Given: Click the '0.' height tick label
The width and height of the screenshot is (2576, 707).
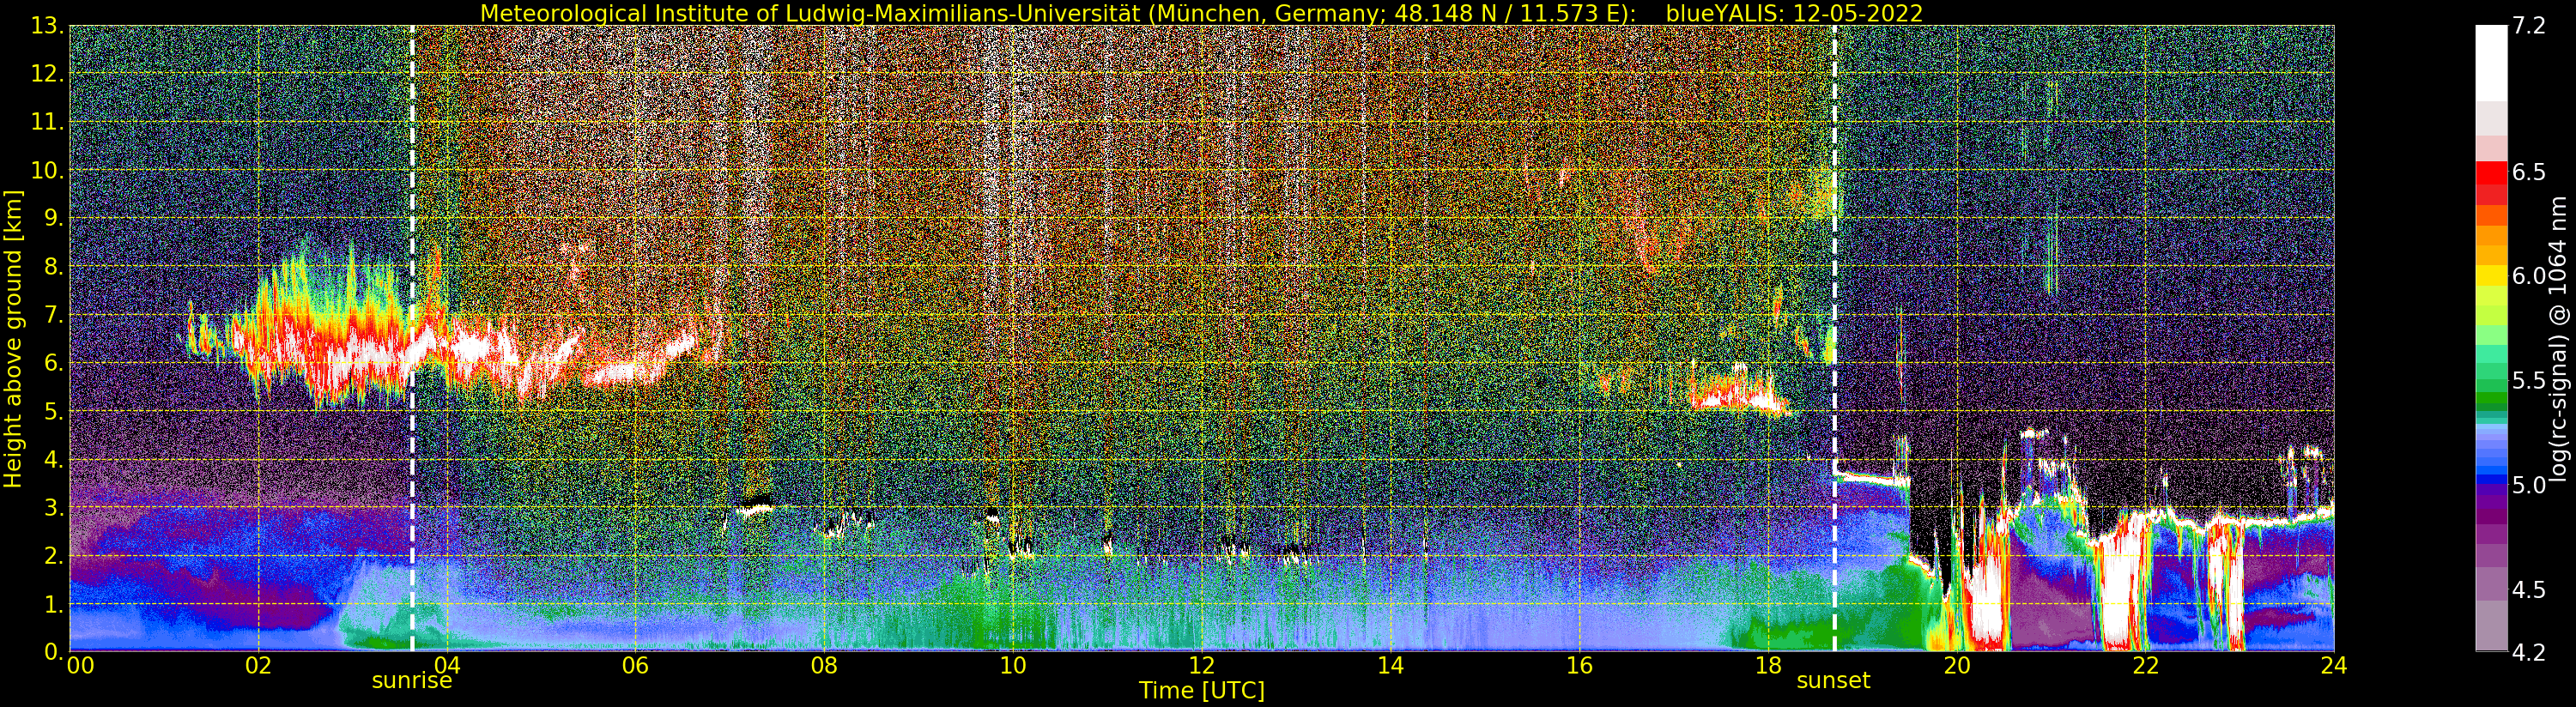Looking at the screenshot, I should click(54, 652).
